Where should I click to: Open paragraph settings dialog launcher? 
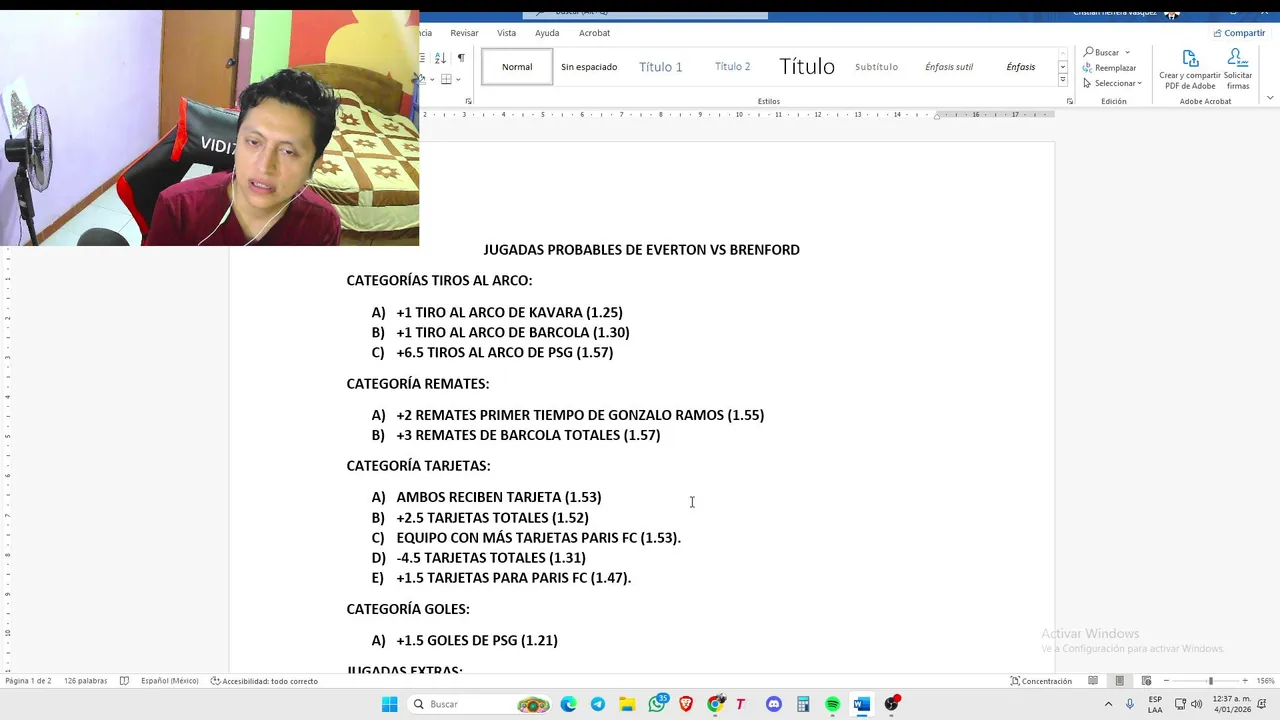pos(469,101)
